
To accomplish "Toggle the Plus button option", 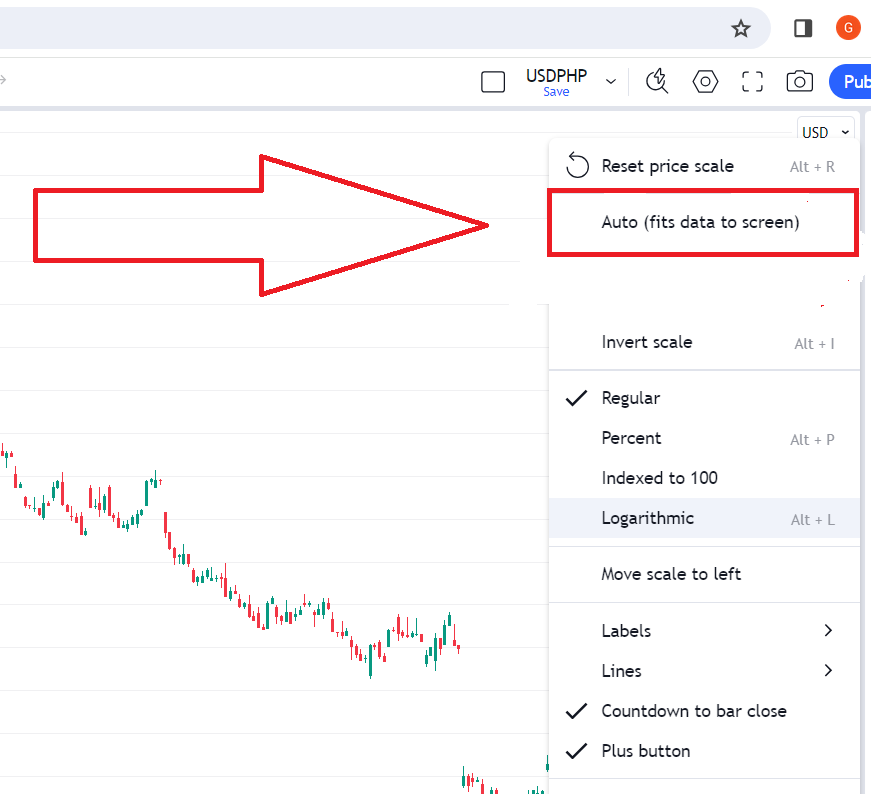I will (645, 751).
